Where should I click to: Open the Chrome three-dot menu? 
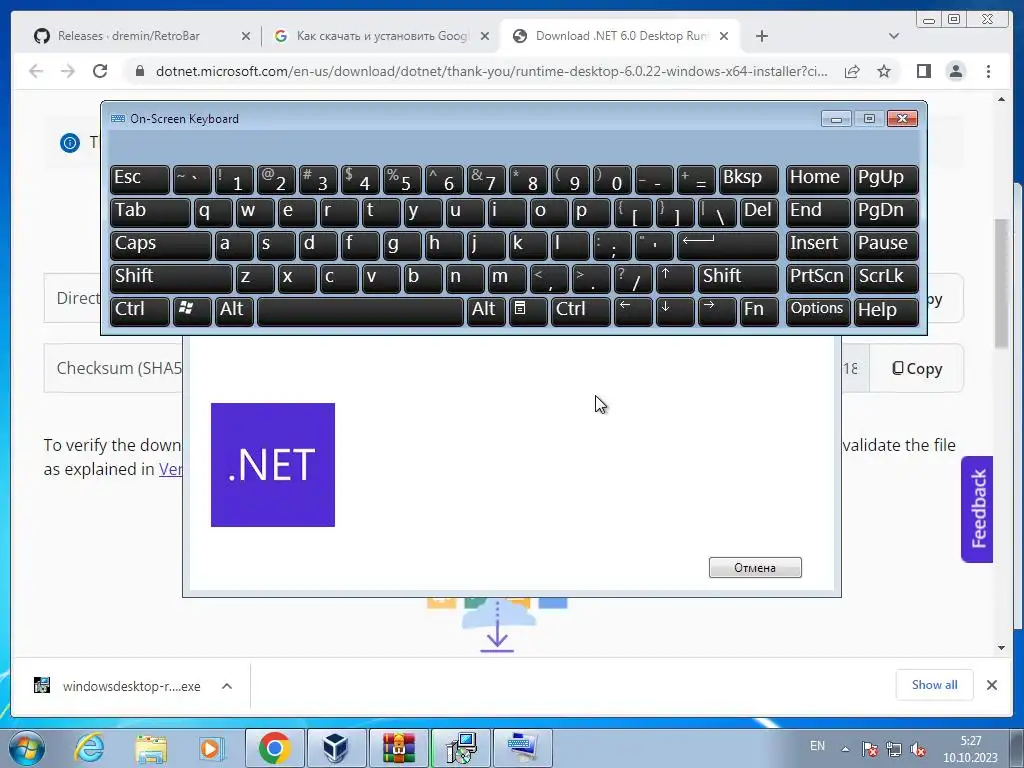point(988,71)
